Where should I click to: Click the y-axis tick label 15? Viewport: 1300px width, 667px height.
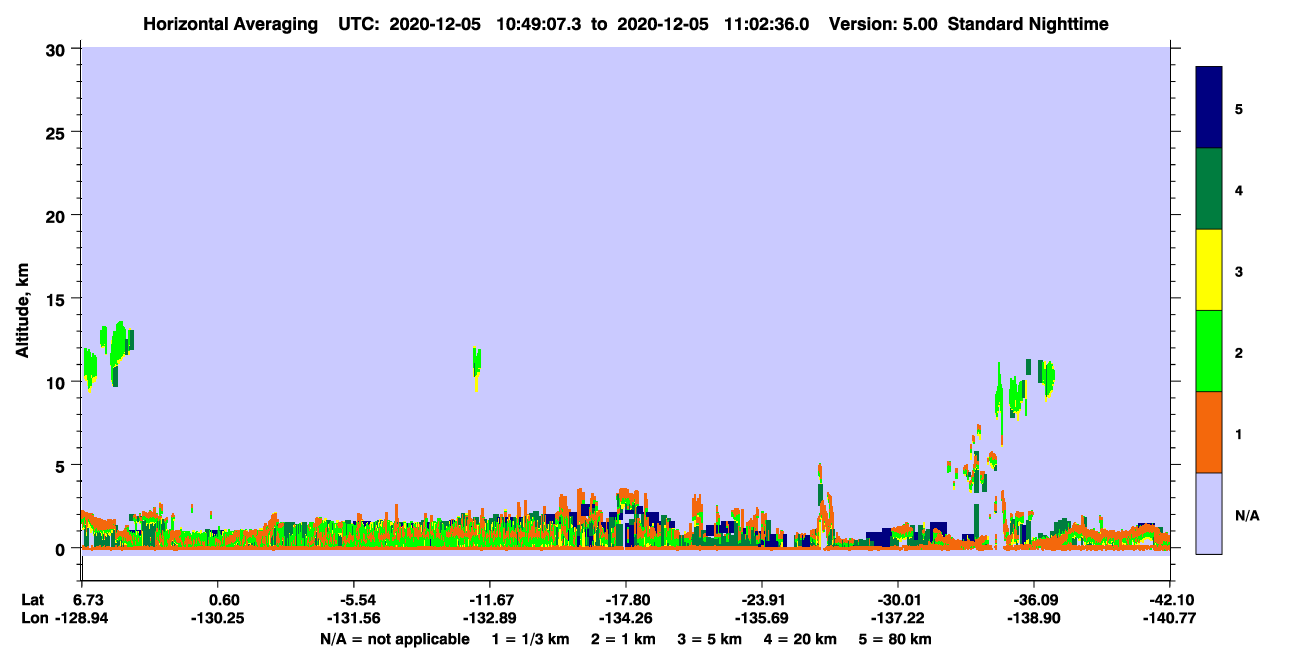pos(58,299)
